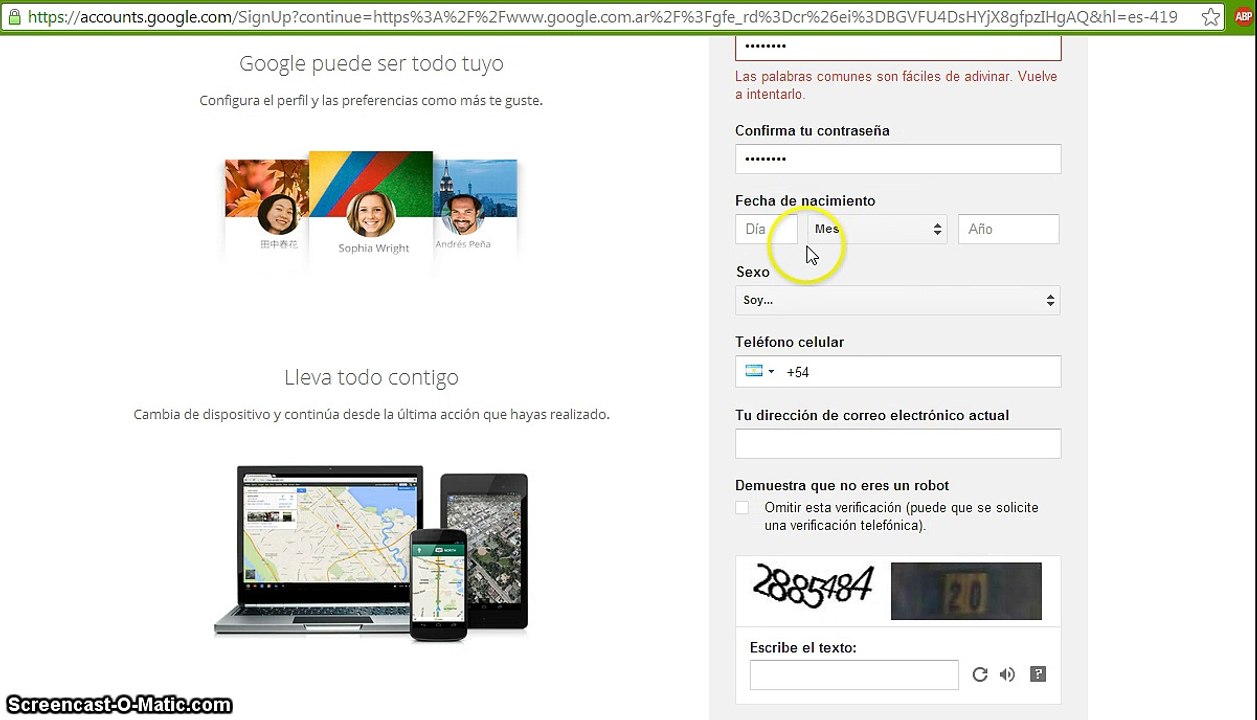Click 'Google puede ser todo tuyo' heading

[x=371, y=63]
